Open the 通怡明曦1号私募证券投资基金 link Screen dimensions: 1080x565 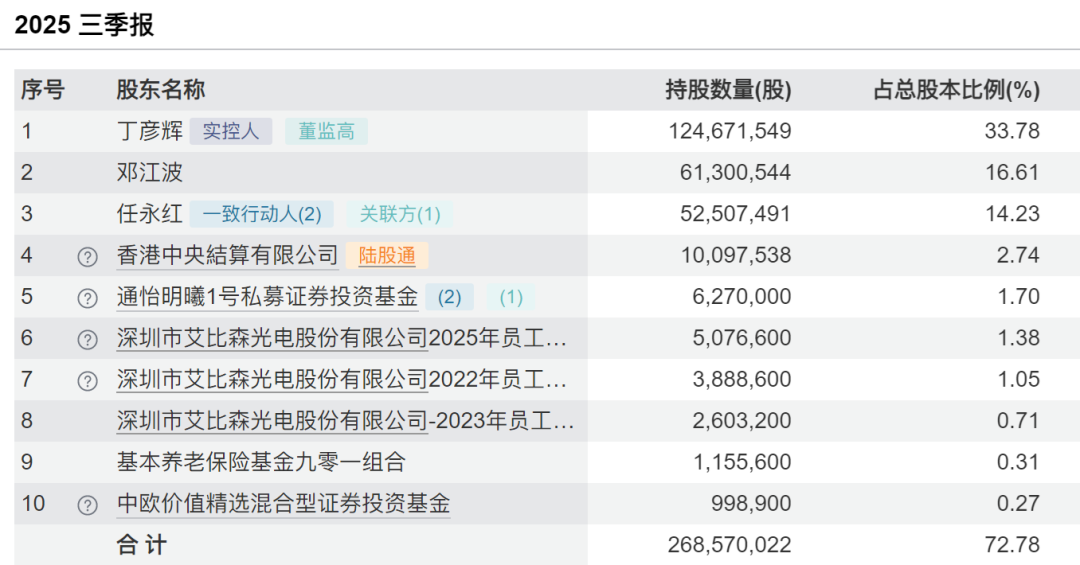point(267,297)
